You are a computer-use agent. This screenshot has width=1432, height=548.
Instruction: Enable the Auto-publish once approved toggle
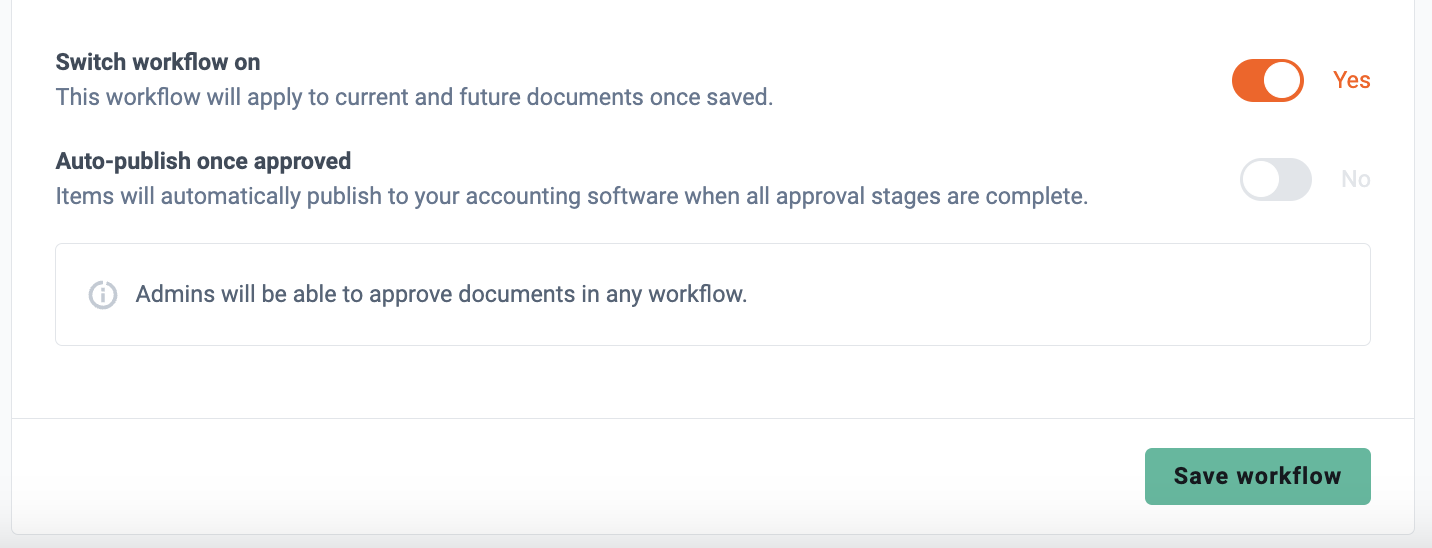coord(1275,179)
